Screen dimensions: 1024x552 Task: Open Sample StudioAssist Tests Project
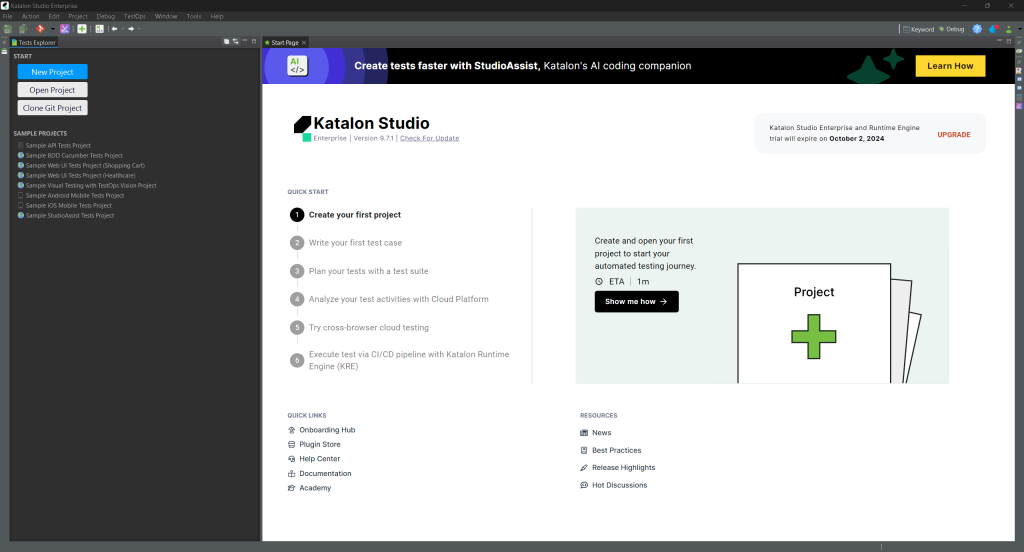[66, 216]
